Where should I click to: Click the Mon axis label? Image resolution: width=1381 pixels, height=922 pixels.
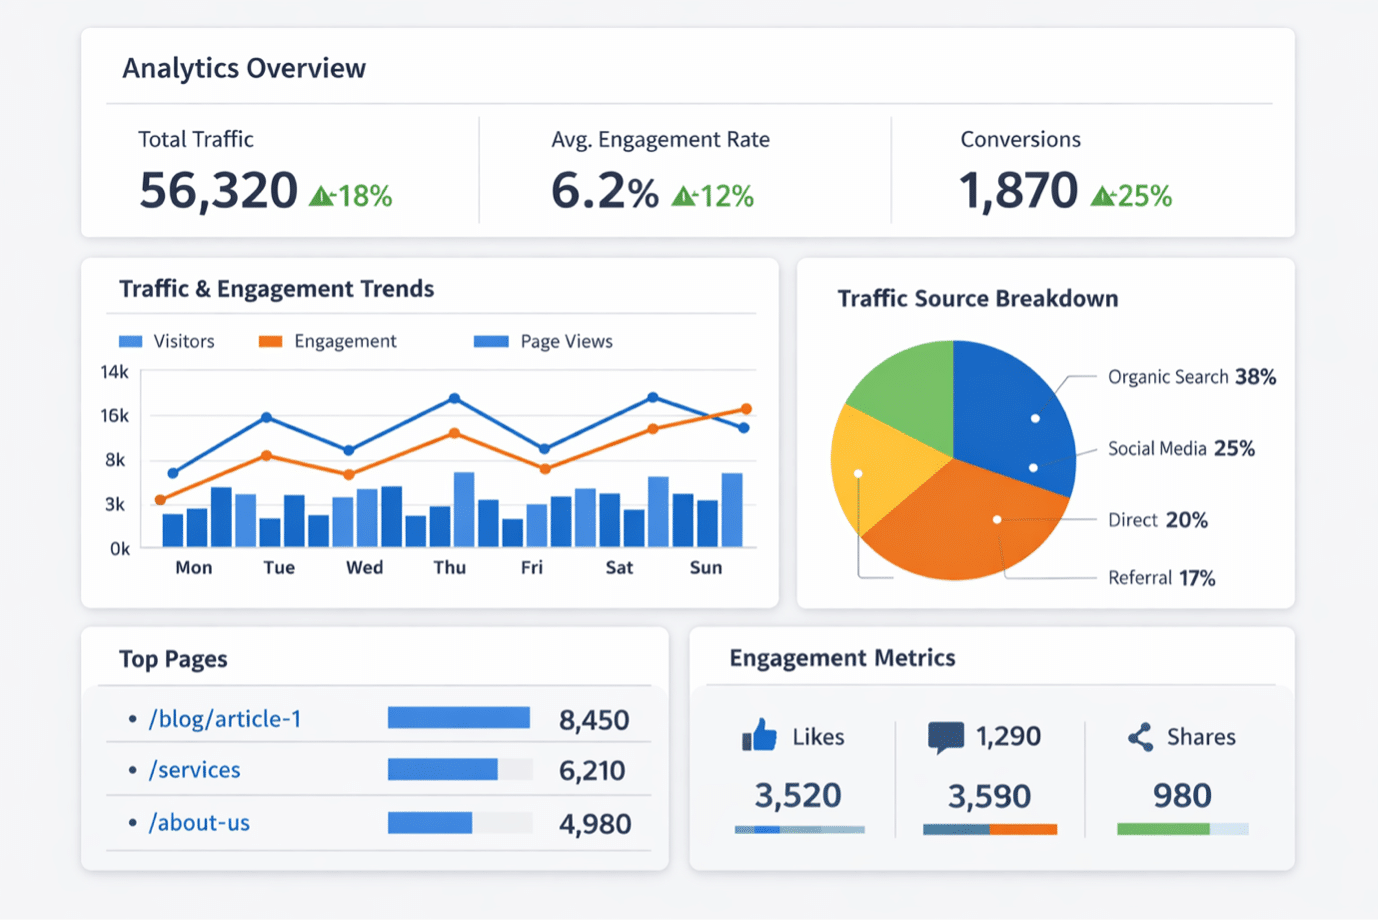coord(194,568)
